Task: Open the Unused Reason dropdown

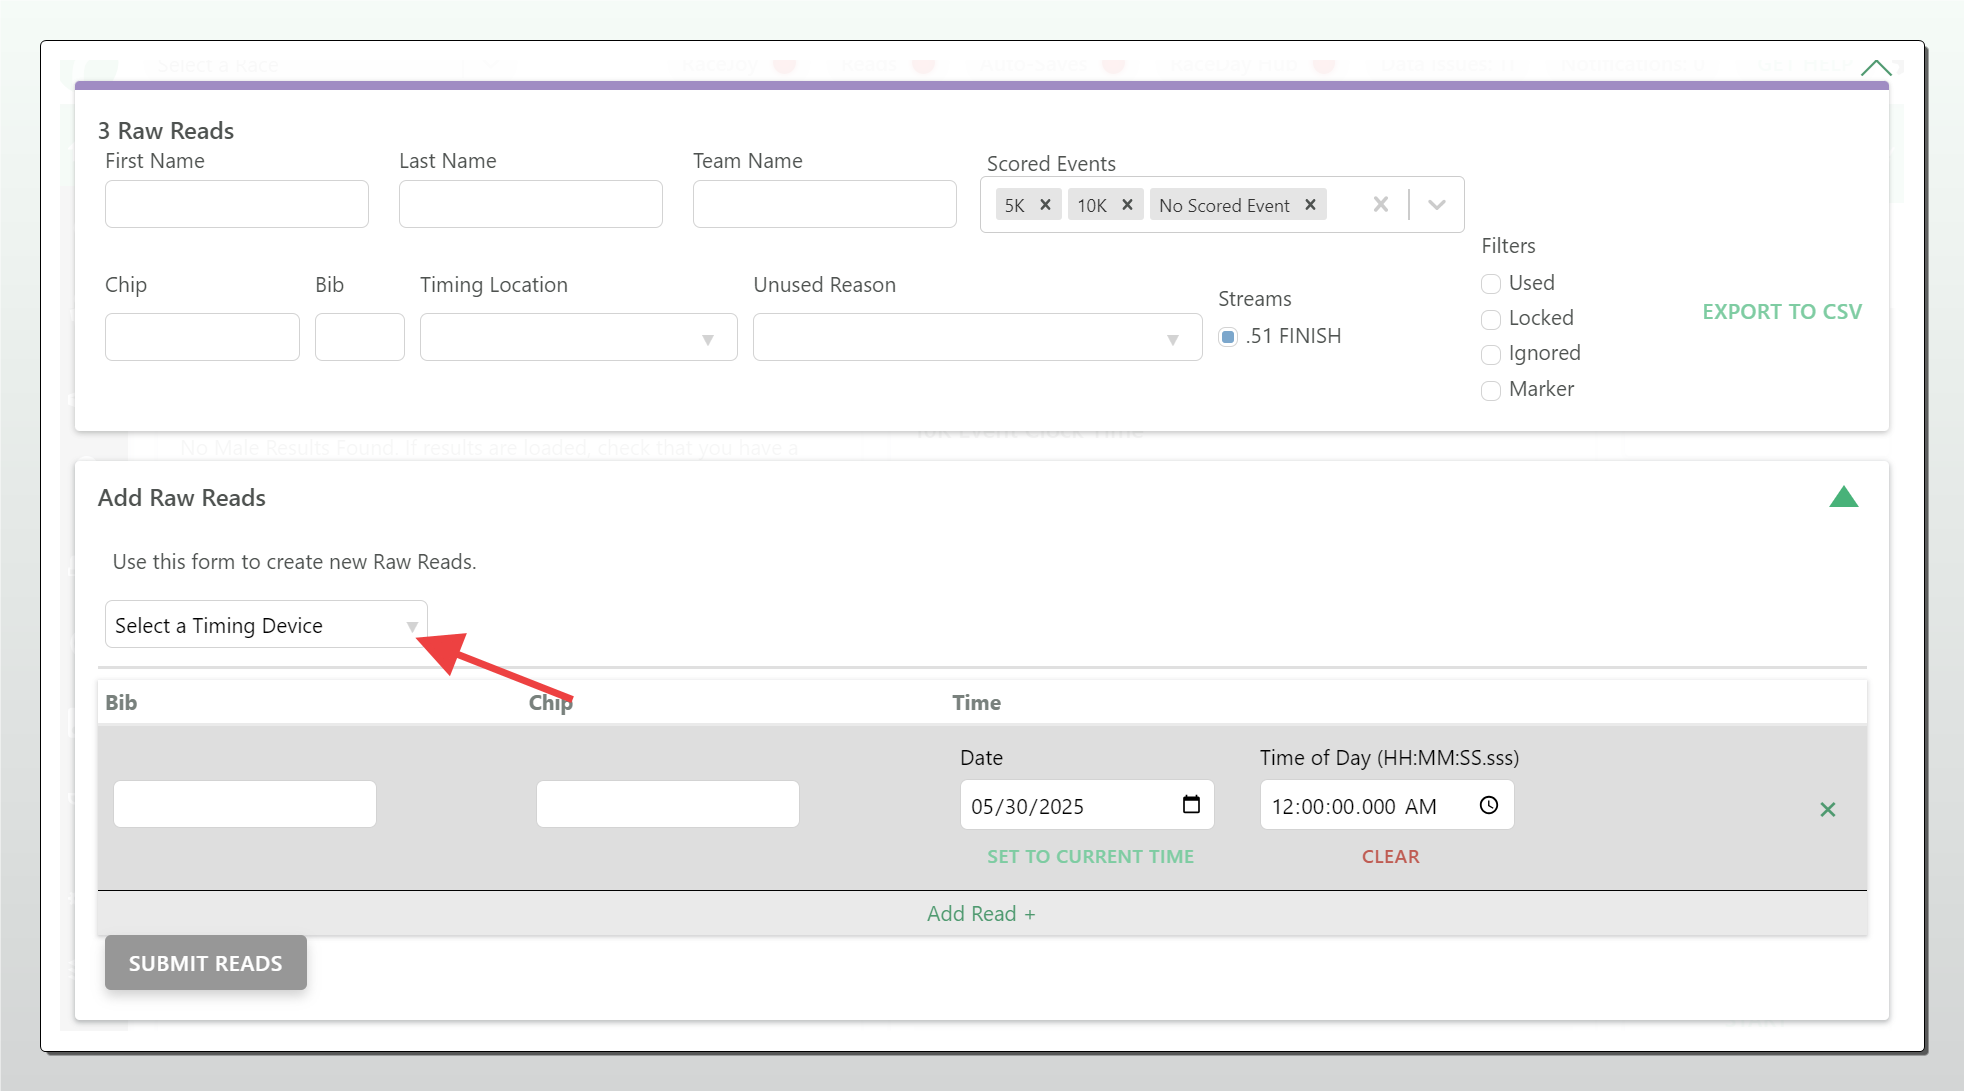Action: (x=977, y=338)
